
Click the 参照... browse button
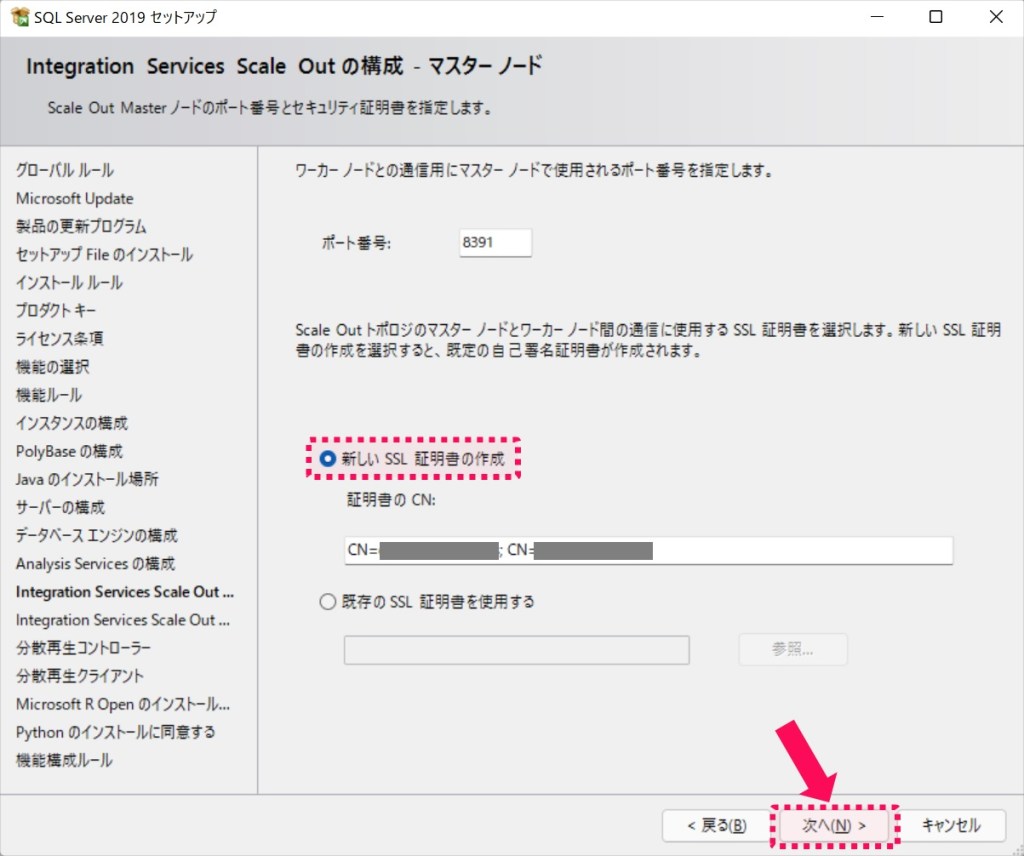coord(793,650)
